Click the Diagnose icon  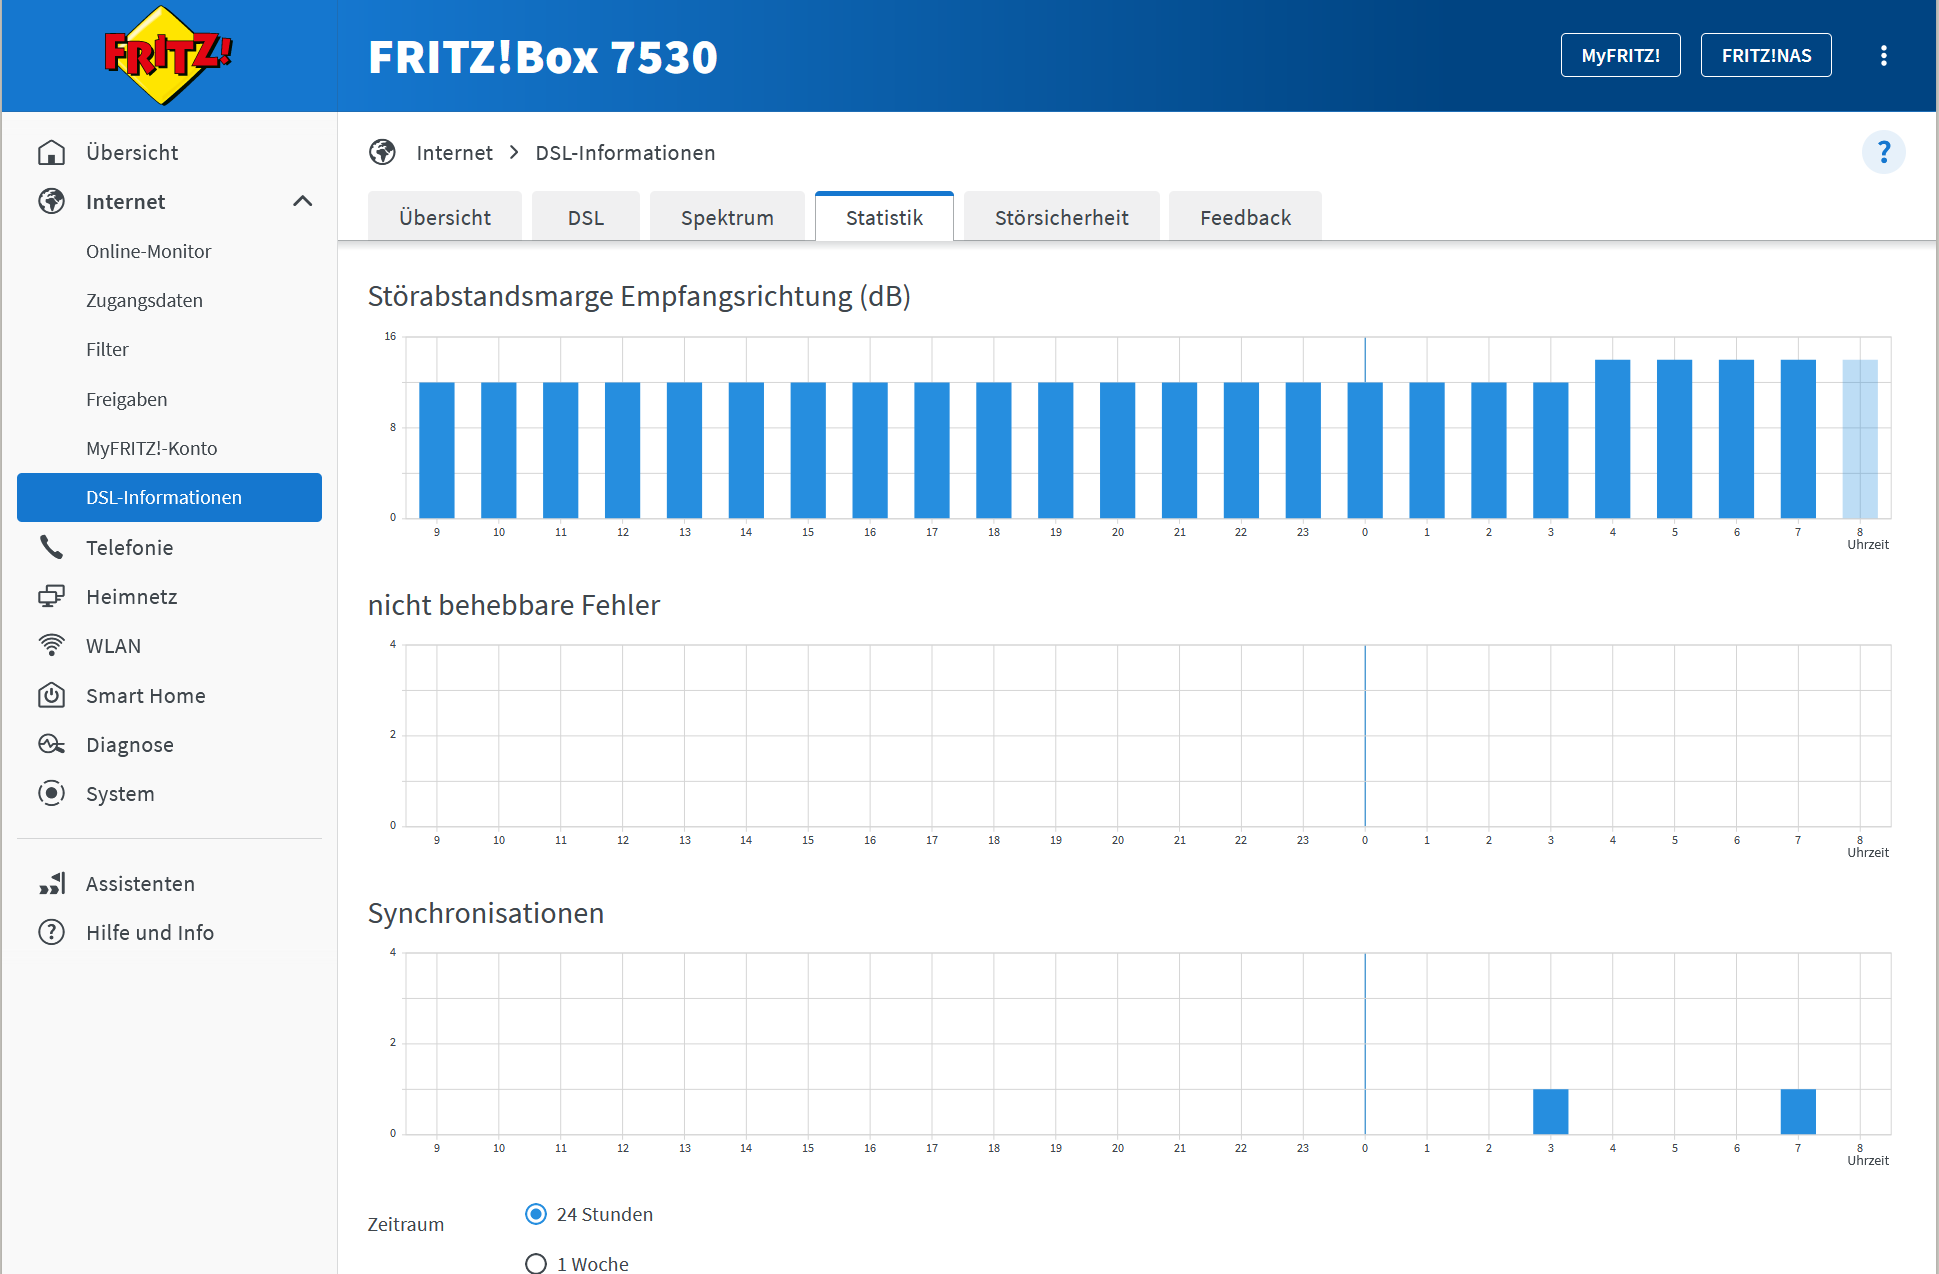(51, 744)
